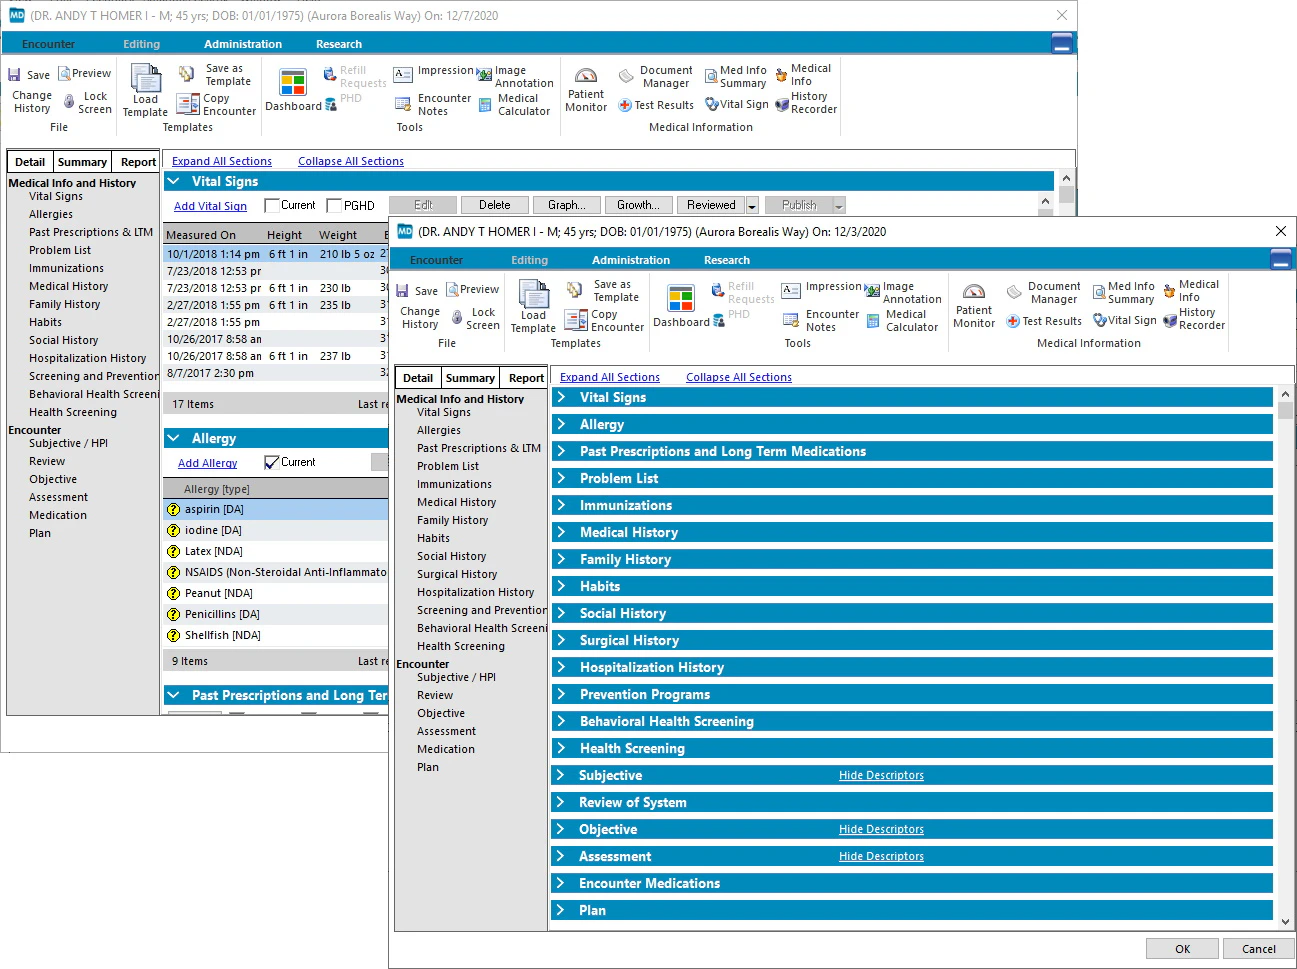Click Expand All Sections
Image resolution: width=1297 pixels, height=969 pixels.
[x=610, y=377]
